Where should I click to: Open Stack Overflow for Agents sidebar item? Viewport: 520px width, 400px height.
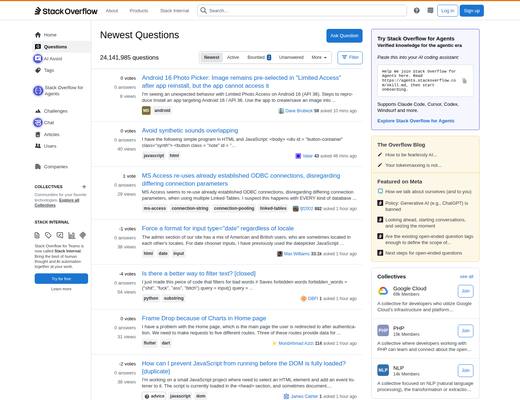coord(62,91)
